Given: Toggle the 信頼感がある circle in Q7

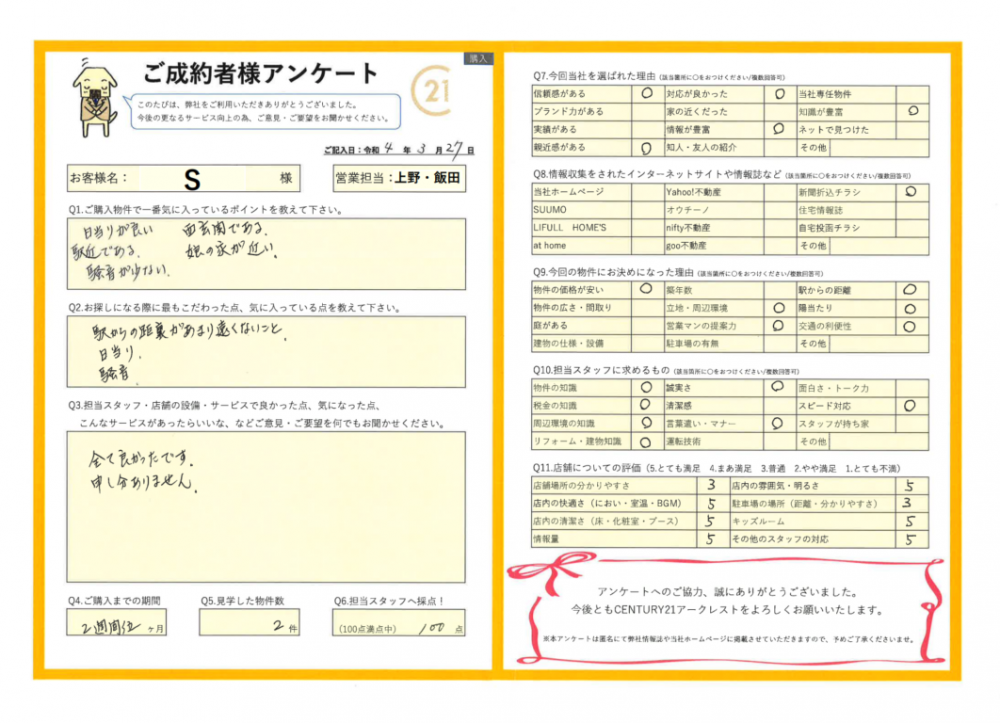Looking at the screenshot, I should pyautogui.click(x=644, y=93).
